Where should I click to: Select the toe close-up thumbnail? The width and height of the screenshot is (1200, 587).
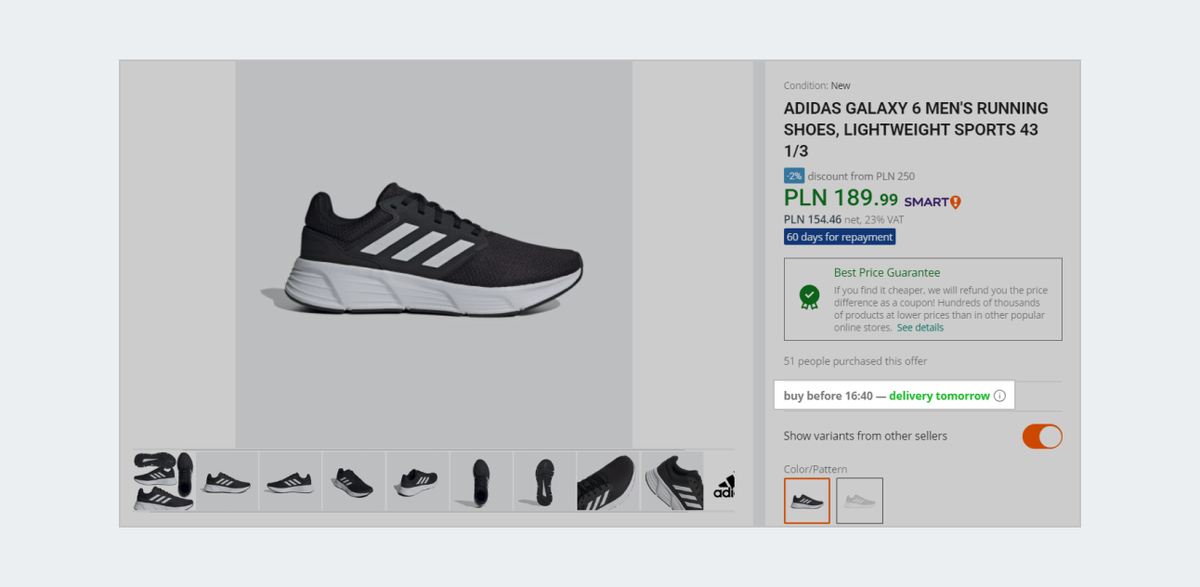pyautogui.click(x=607, y=482)
